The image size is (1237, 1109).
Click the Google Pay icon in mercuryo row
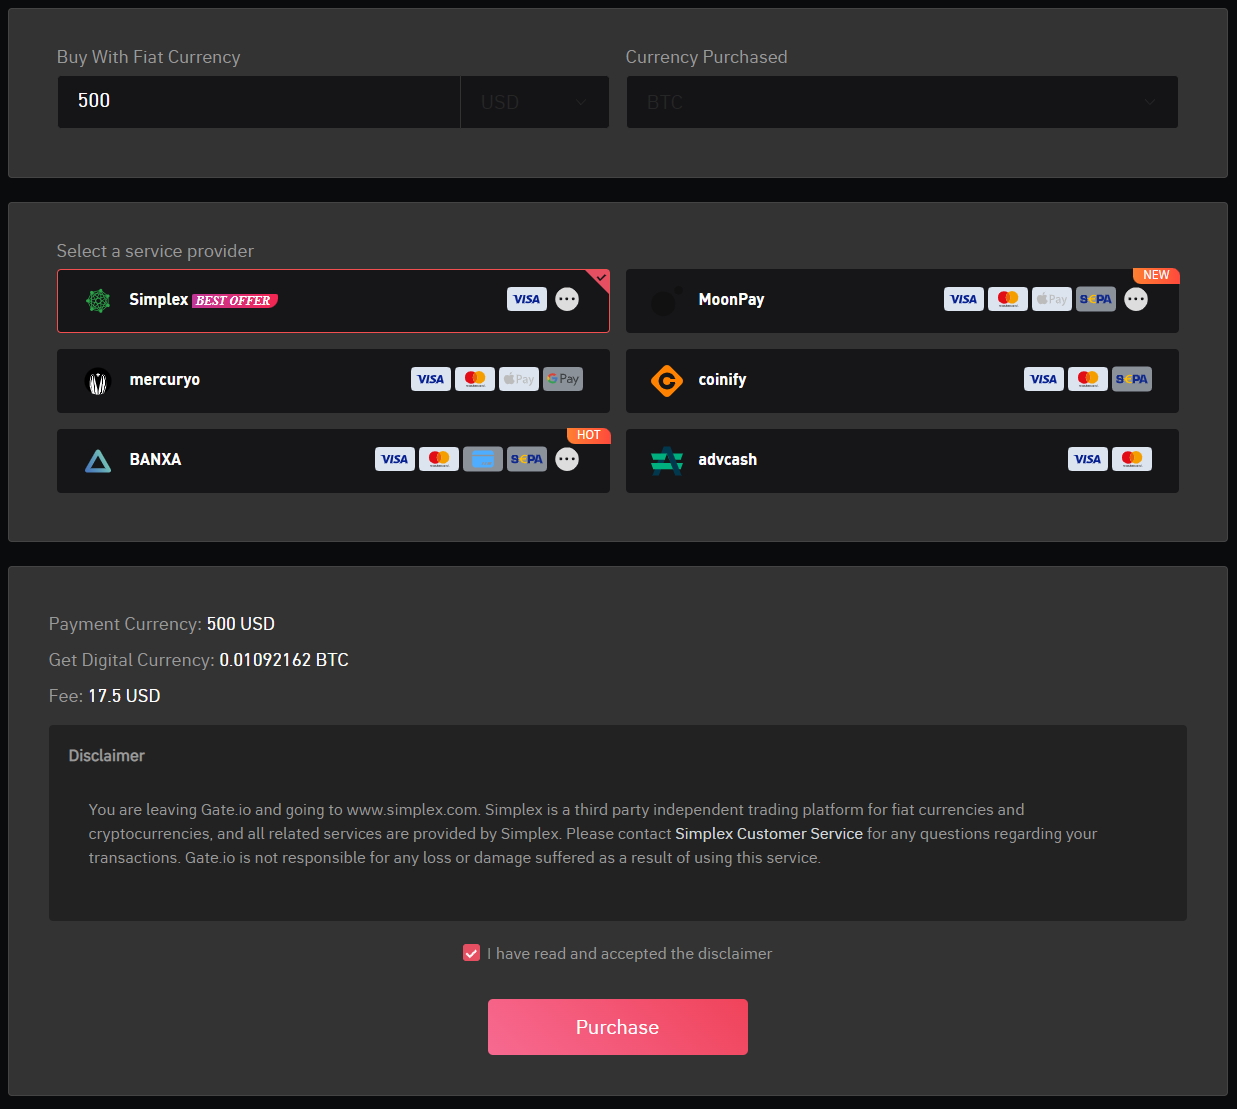click(x=563, y=379)
